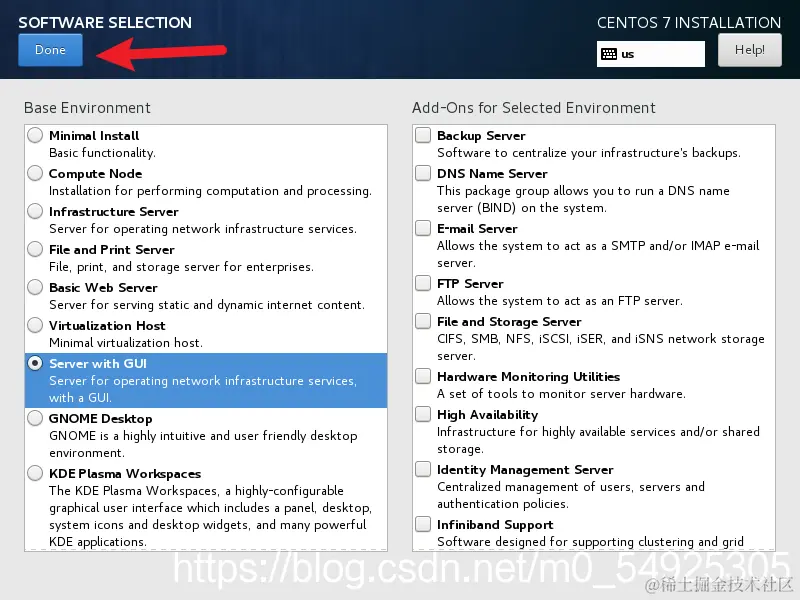The height and width of the screenshot is (600, 800).
Task: Select File and Print Server radio
Action: [x=35, y=249]
